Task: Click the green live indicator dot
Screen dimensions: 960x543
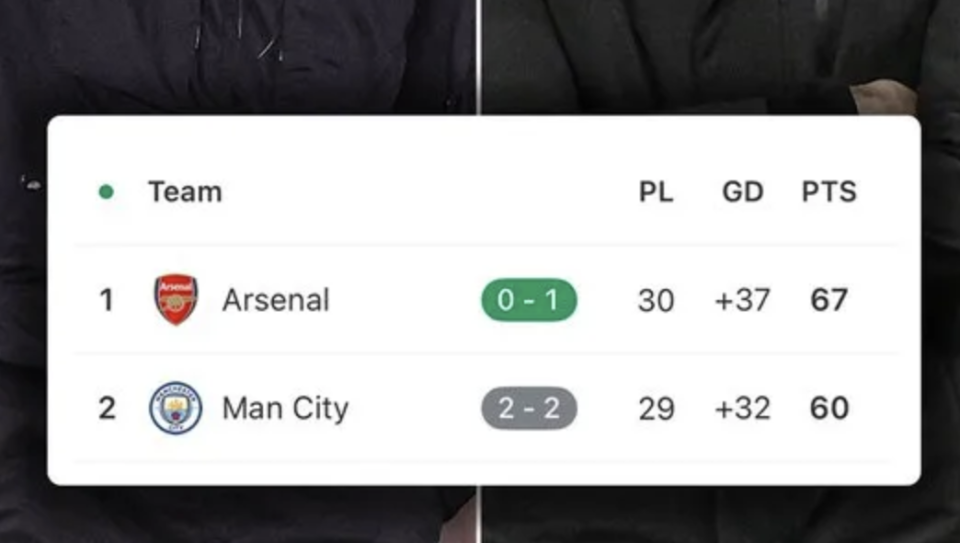Action: 106,192
